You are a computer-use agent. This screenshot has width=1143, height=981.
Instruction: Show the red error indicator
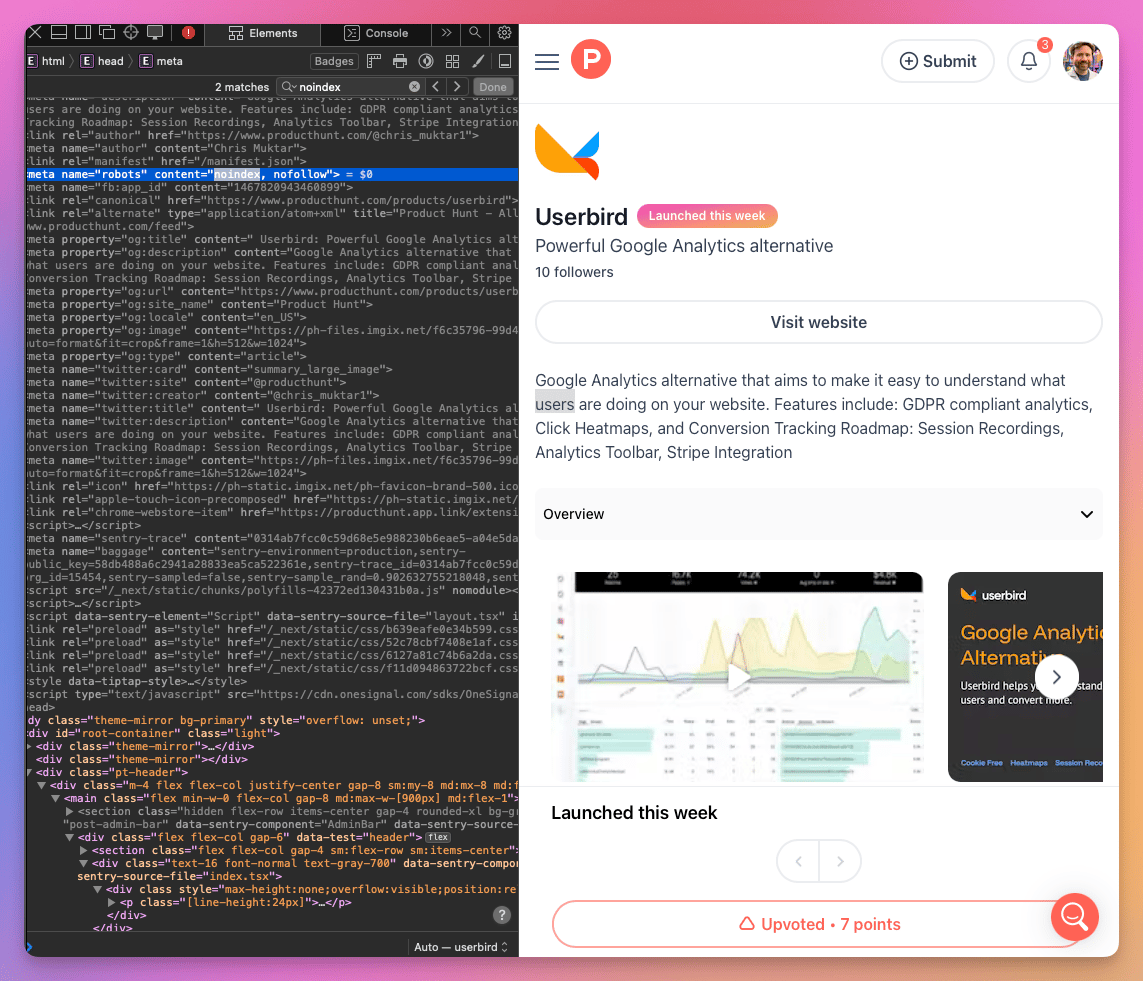(188, 33)
